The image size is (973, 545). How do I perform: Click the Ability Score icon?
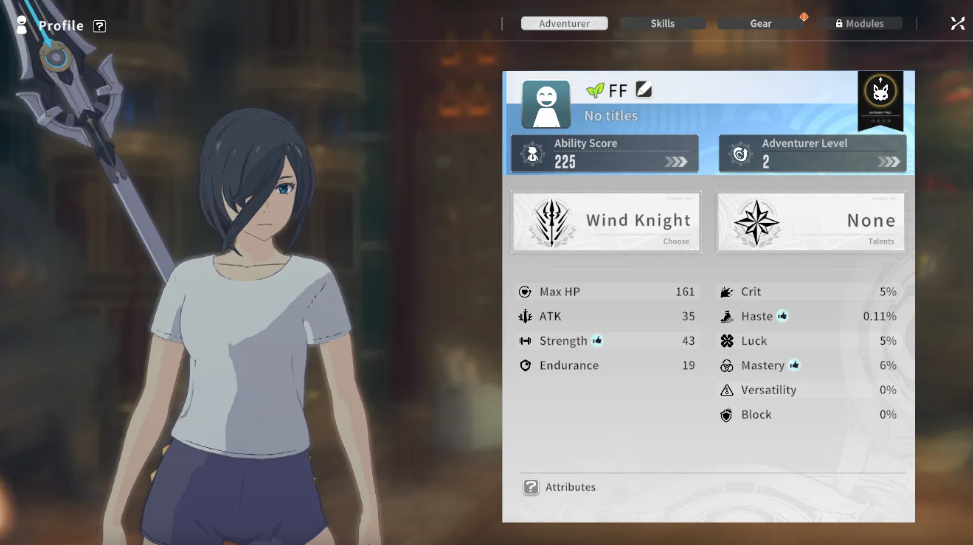[x=532, y=153]
